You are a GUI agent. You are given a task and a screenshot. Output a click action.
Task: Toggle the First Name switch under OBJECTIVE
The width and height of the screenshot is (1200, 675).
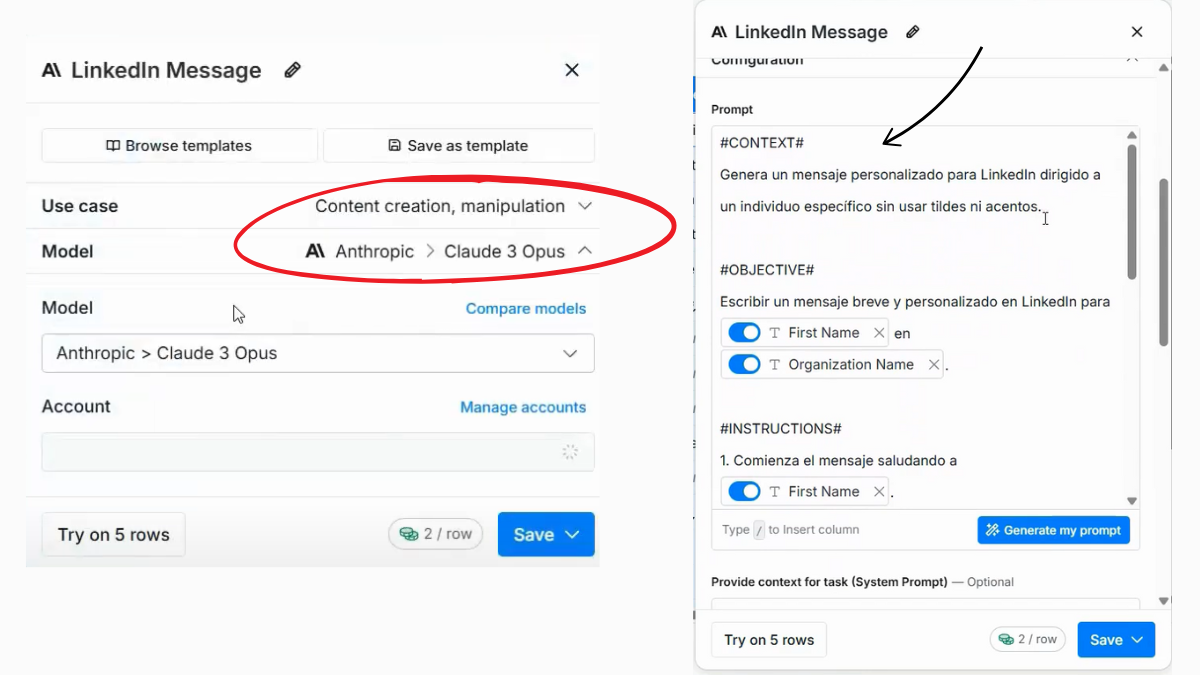(744, 332)
